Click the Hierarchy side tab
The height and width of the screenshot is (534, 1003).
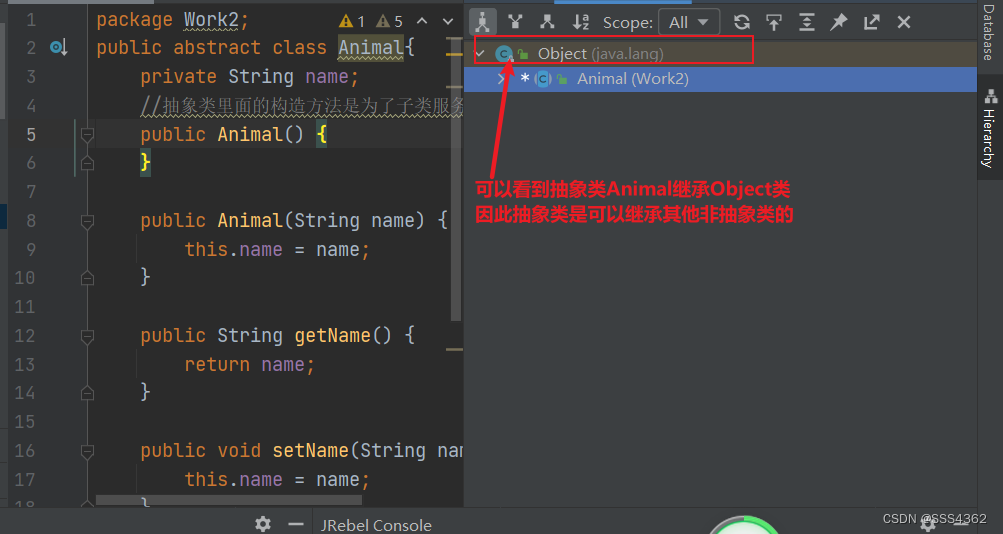pos(990,130)
